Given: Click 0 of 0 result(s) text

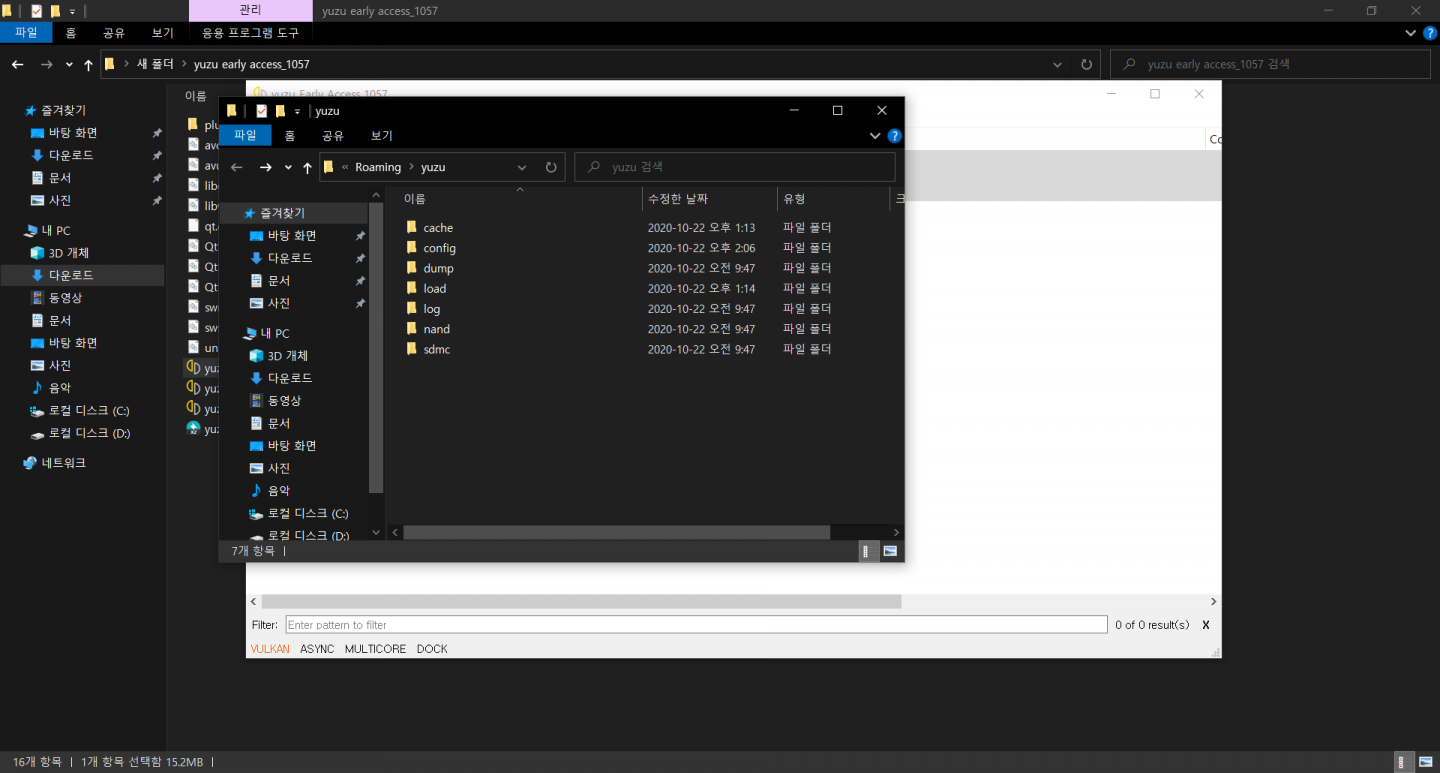Looking at the screenshot, I should [1153, 625].
